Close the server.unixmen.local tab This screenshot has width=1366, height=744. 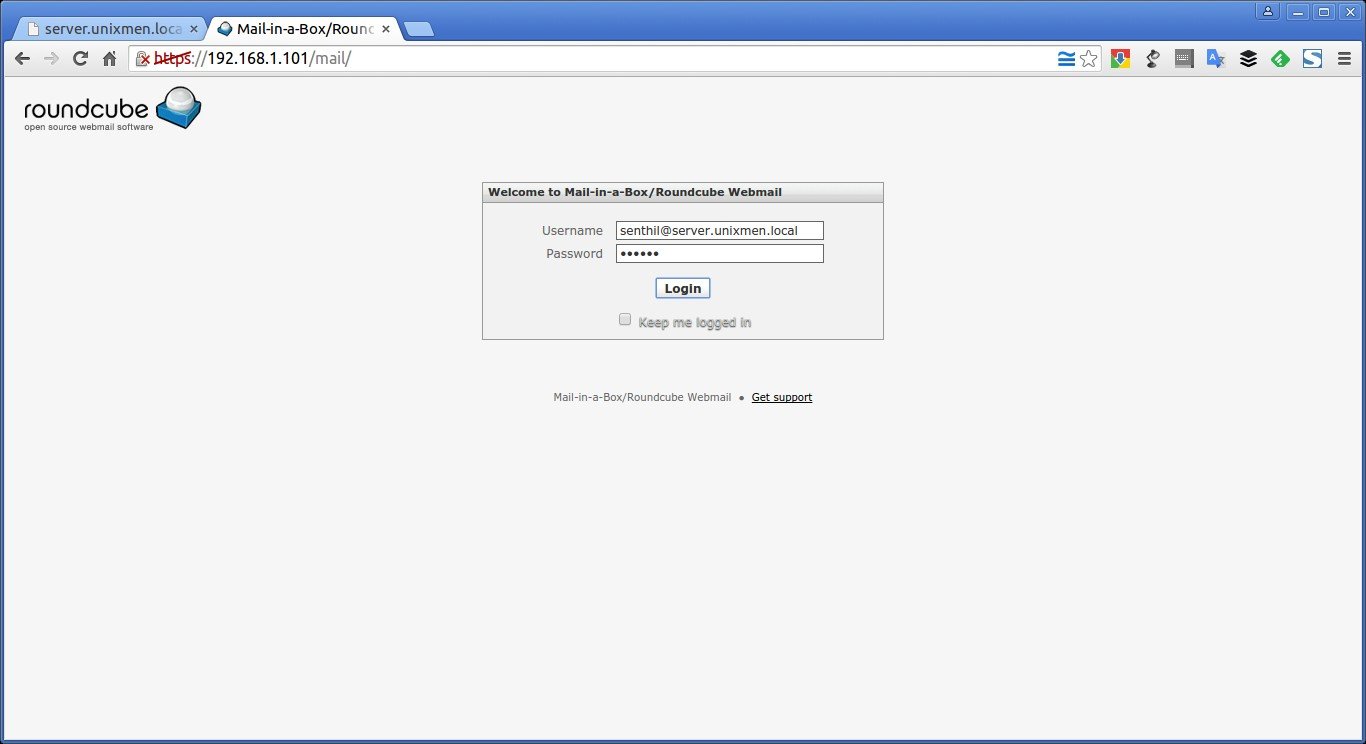click(194, 29)
